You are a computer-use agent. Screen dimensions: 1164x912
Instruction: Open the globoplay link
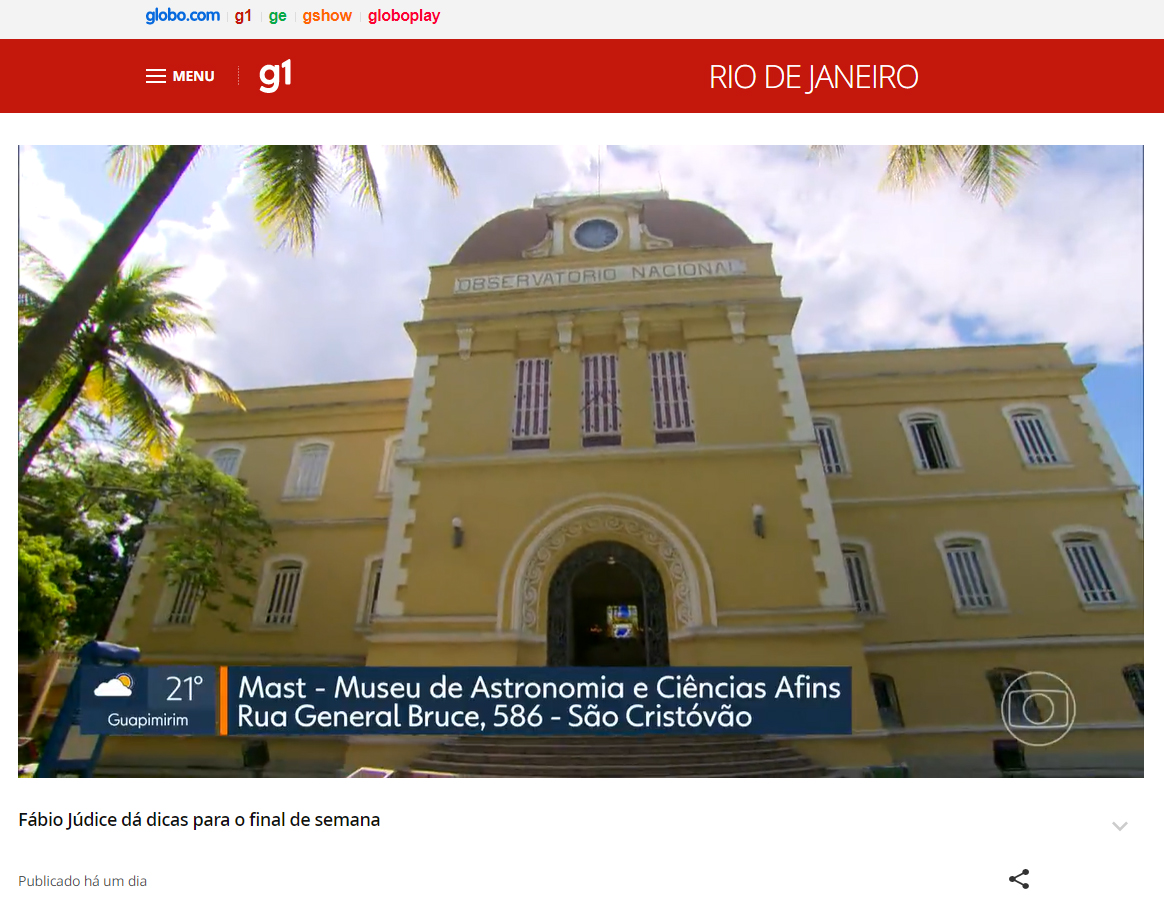point(404,16)
